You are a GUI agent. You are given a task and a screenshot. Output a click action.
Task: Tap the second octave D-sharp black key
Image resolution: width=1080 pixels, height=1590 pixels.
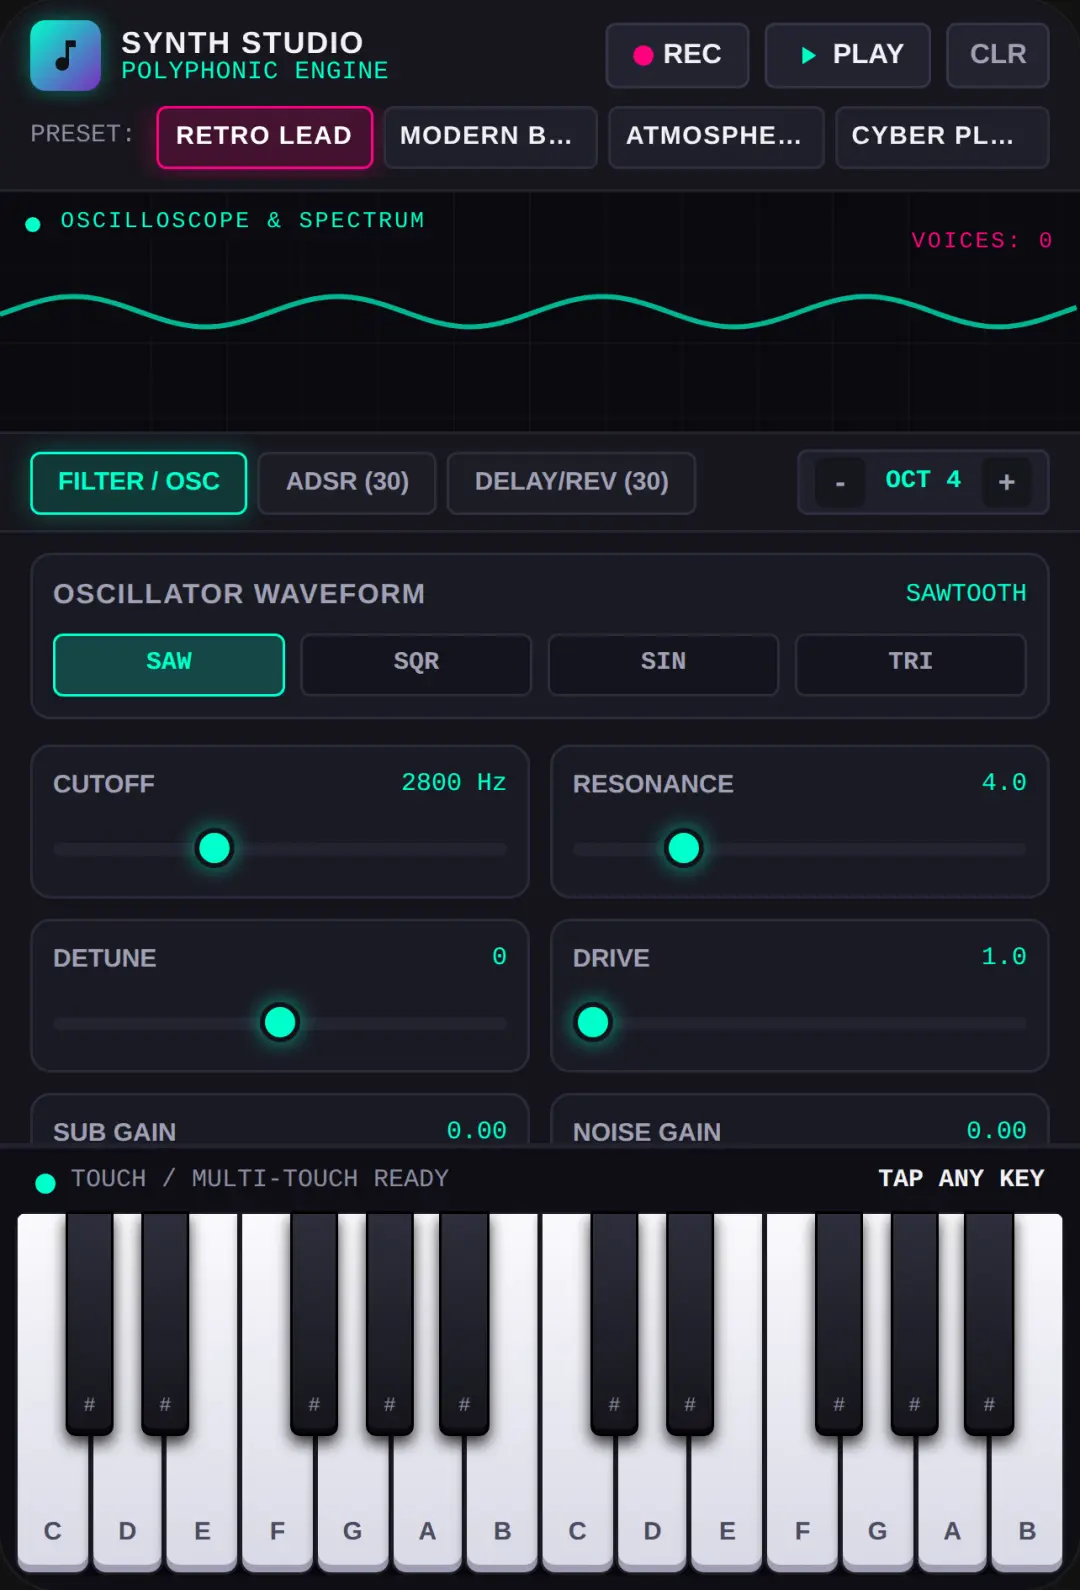(x=690, y=1325)
